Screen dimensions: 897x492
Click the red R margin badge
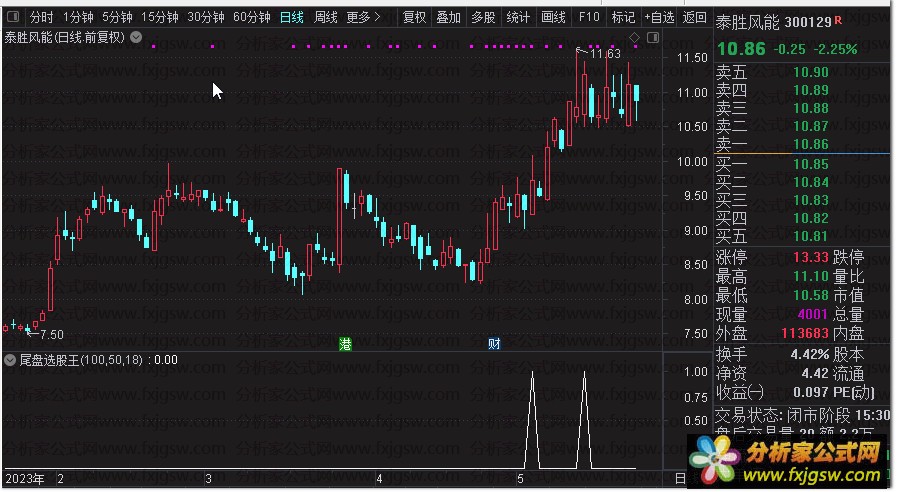[x=838, y=21]
